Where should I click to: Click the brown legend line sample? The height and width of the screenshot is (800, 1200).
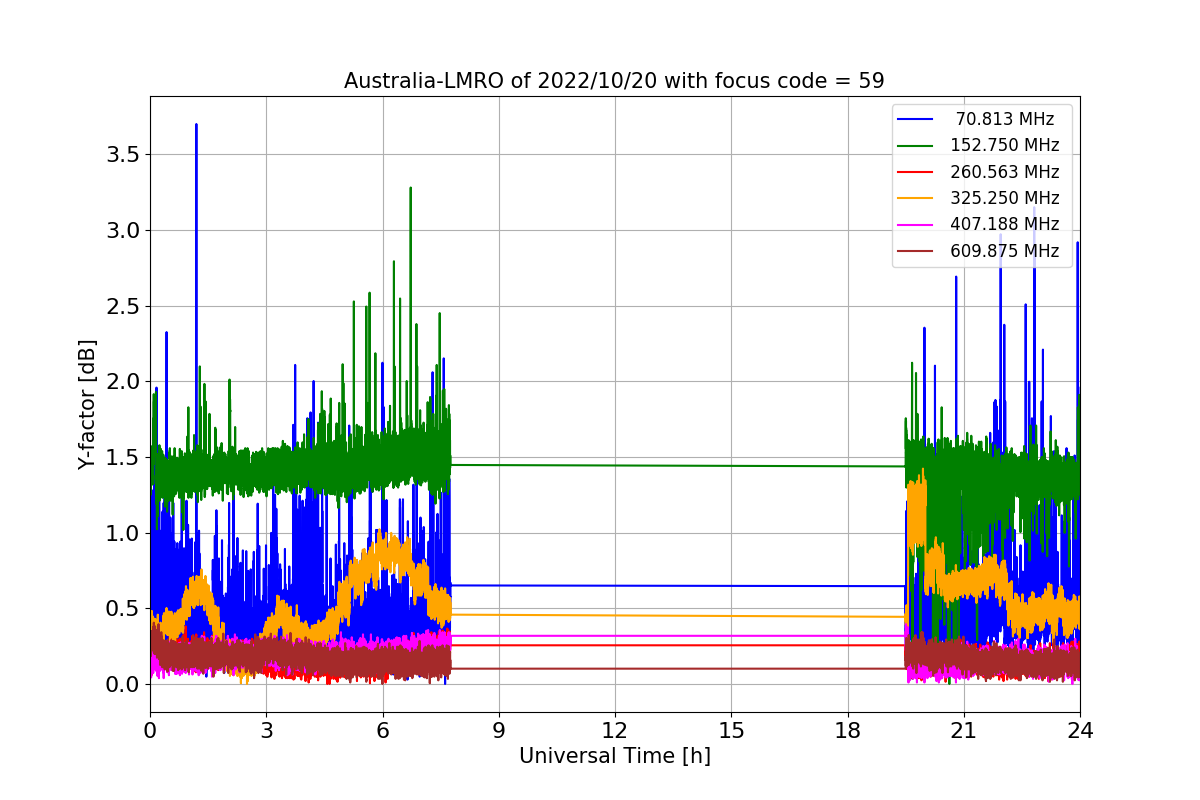[x=916, y=252]
